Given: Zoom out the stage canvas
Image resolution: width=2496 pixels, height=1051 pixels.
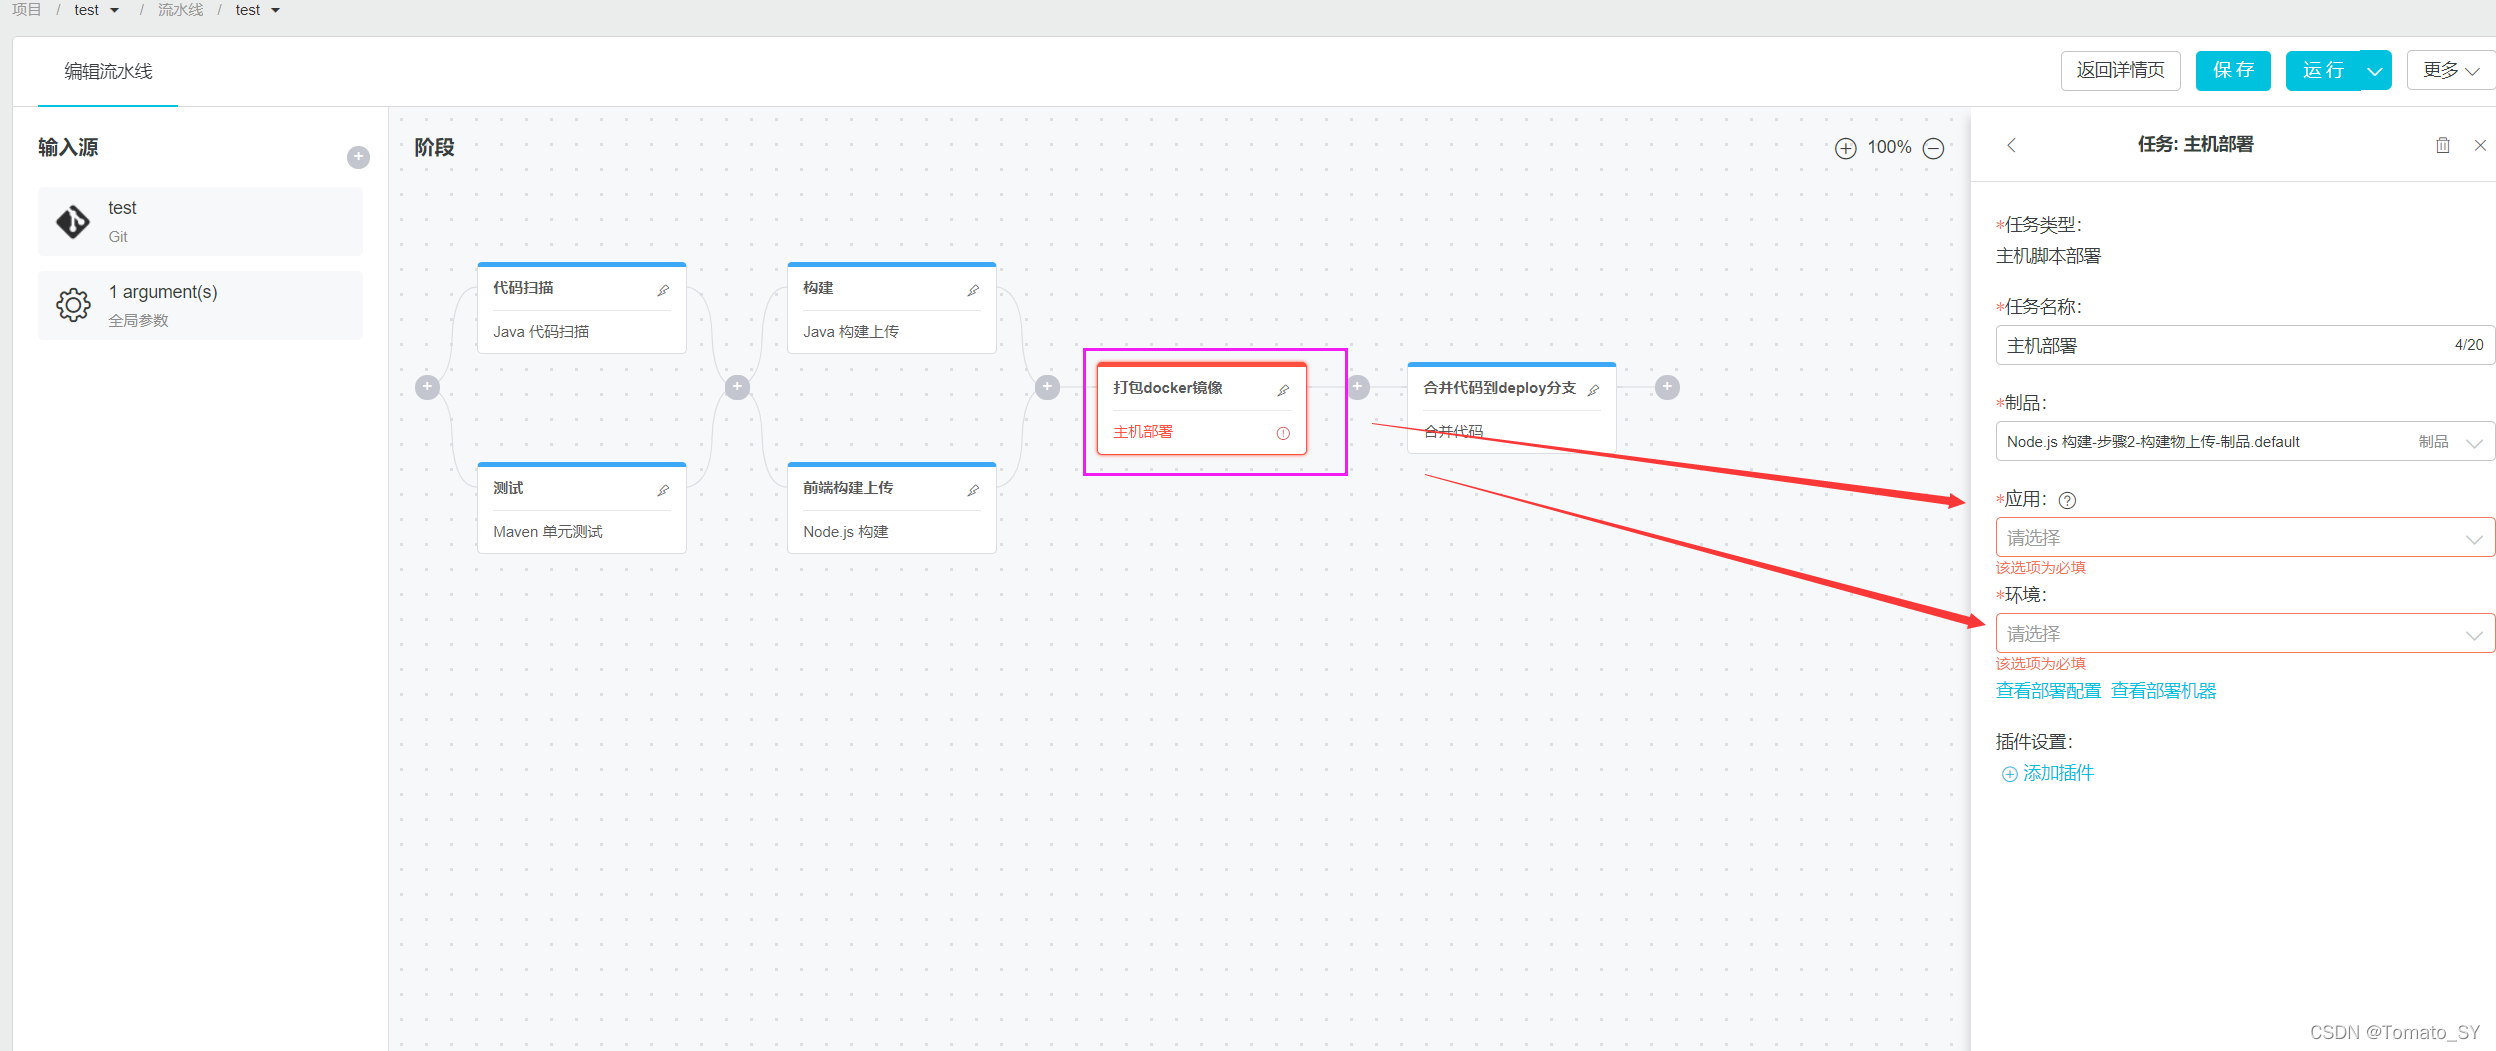Looking at the screenshot, I should click(x=1934, y=148).
